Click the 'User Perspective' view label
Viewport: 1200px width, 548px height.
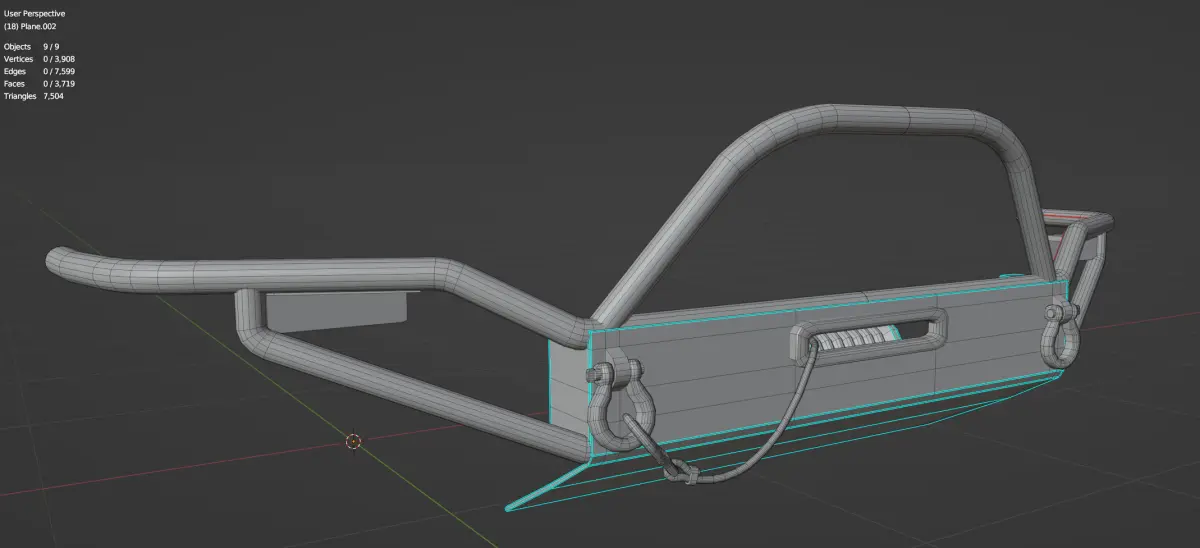click(x=35, y=13)
